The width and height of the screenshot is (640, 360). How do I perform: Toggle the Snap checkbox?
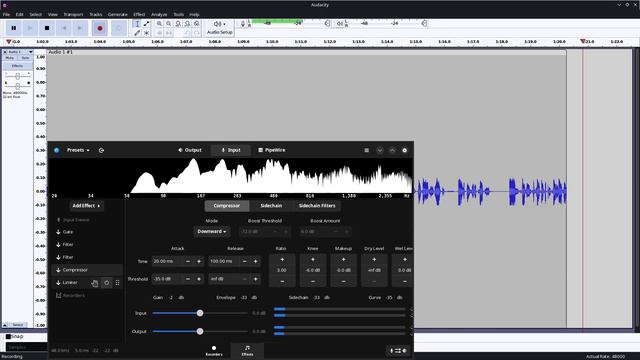(x=8, y=337)
